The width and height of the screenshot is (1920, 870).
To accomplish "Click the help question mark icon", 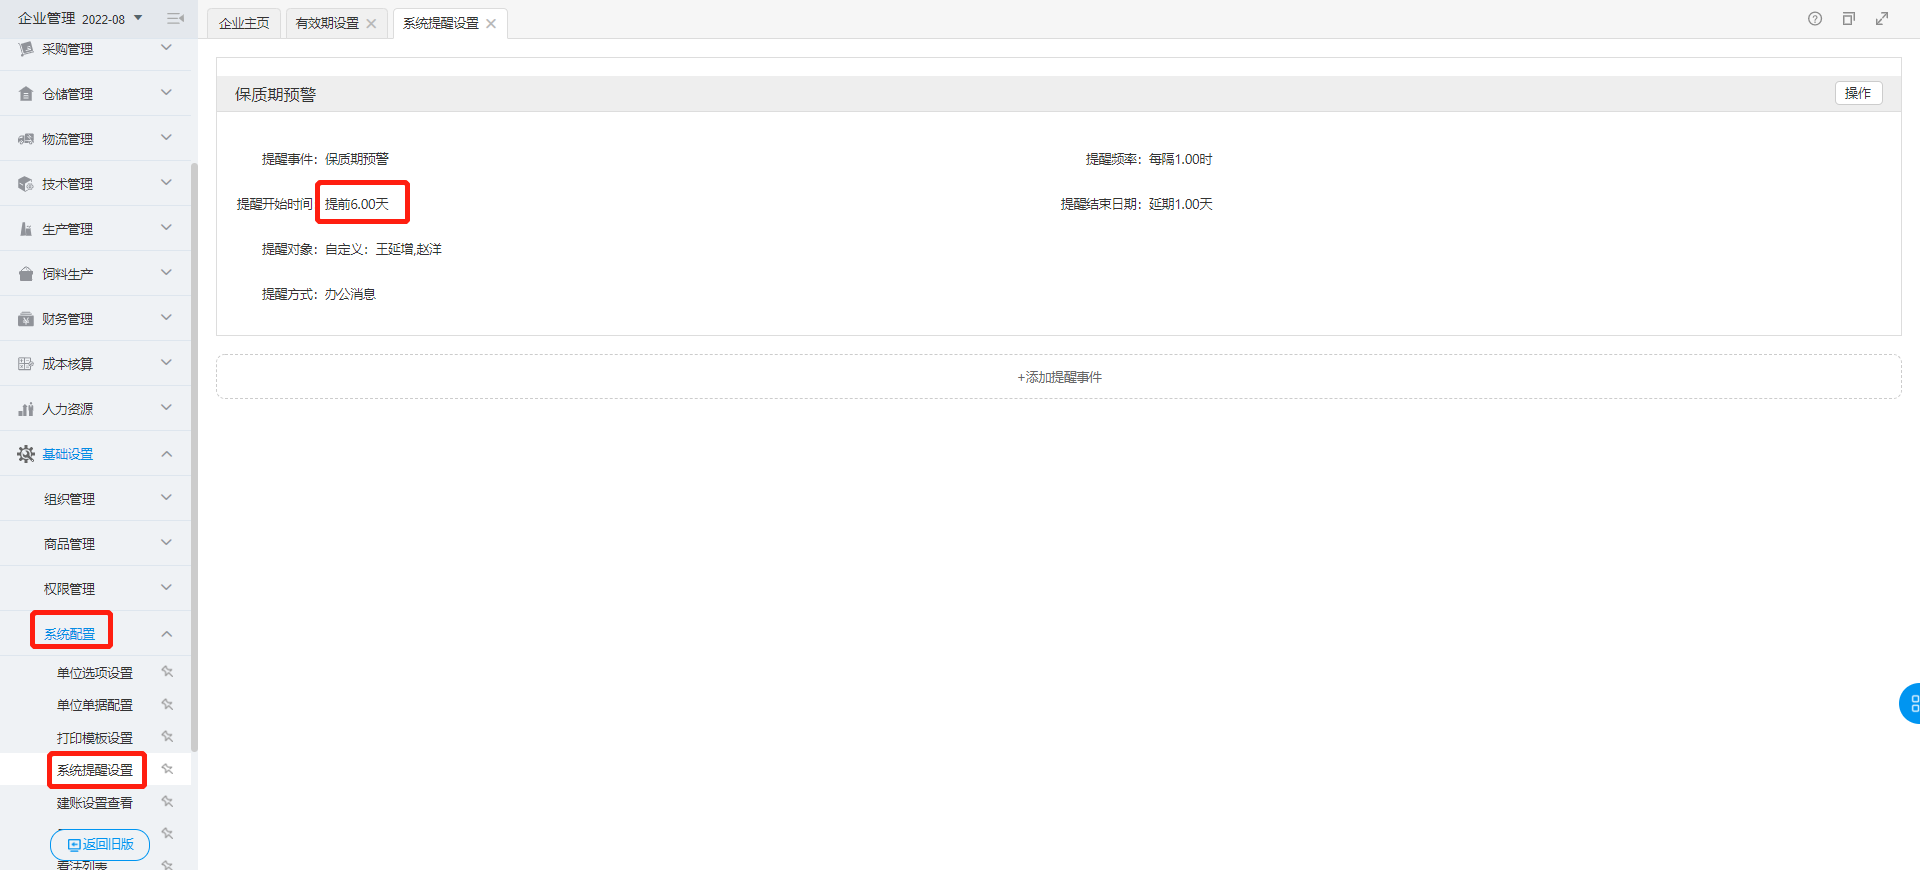I will (x=1814, y=19).
